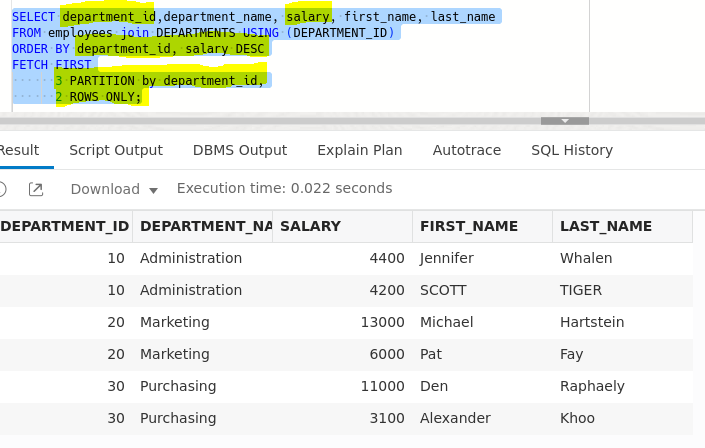The height and width of the screenshot is (448, 705).
Task: Select the Autotrace tab
Action: 466,150
